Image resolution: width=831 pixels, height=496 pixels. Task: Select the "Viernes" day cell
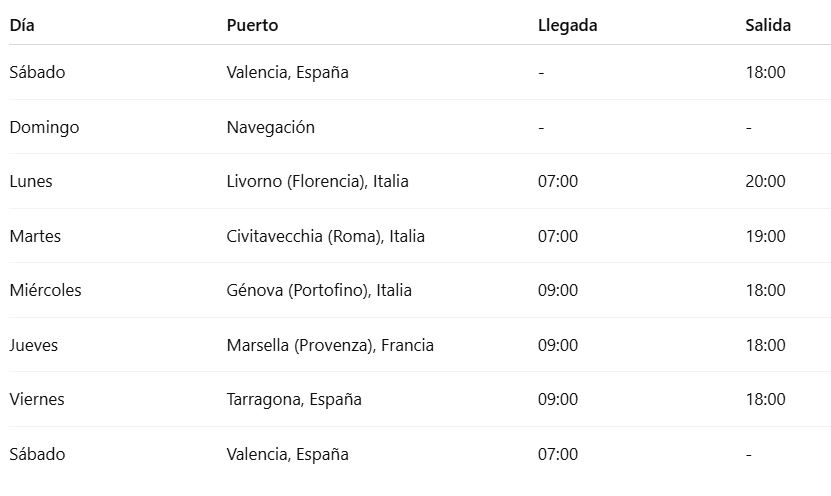pyautogui.click(x=37, y=399)
